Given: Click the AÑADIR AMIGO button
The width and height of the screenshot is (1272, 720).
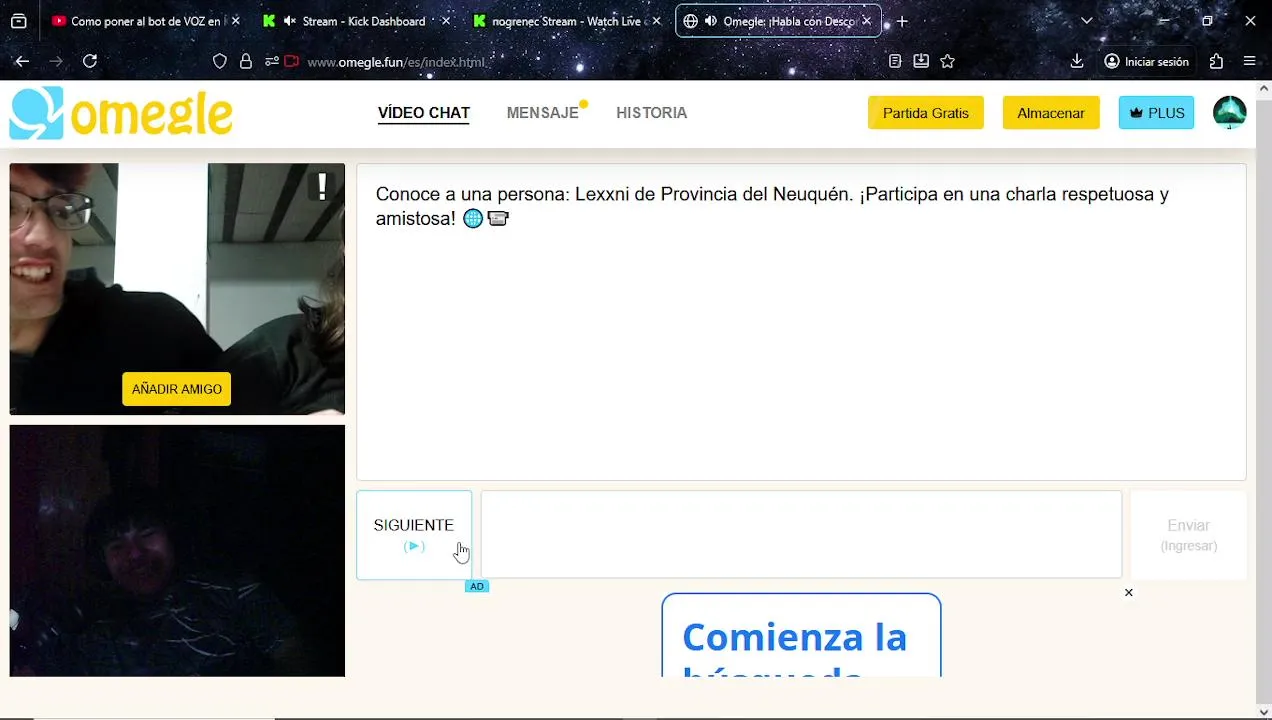Looking at the screenshot, I should pos(177,389).
